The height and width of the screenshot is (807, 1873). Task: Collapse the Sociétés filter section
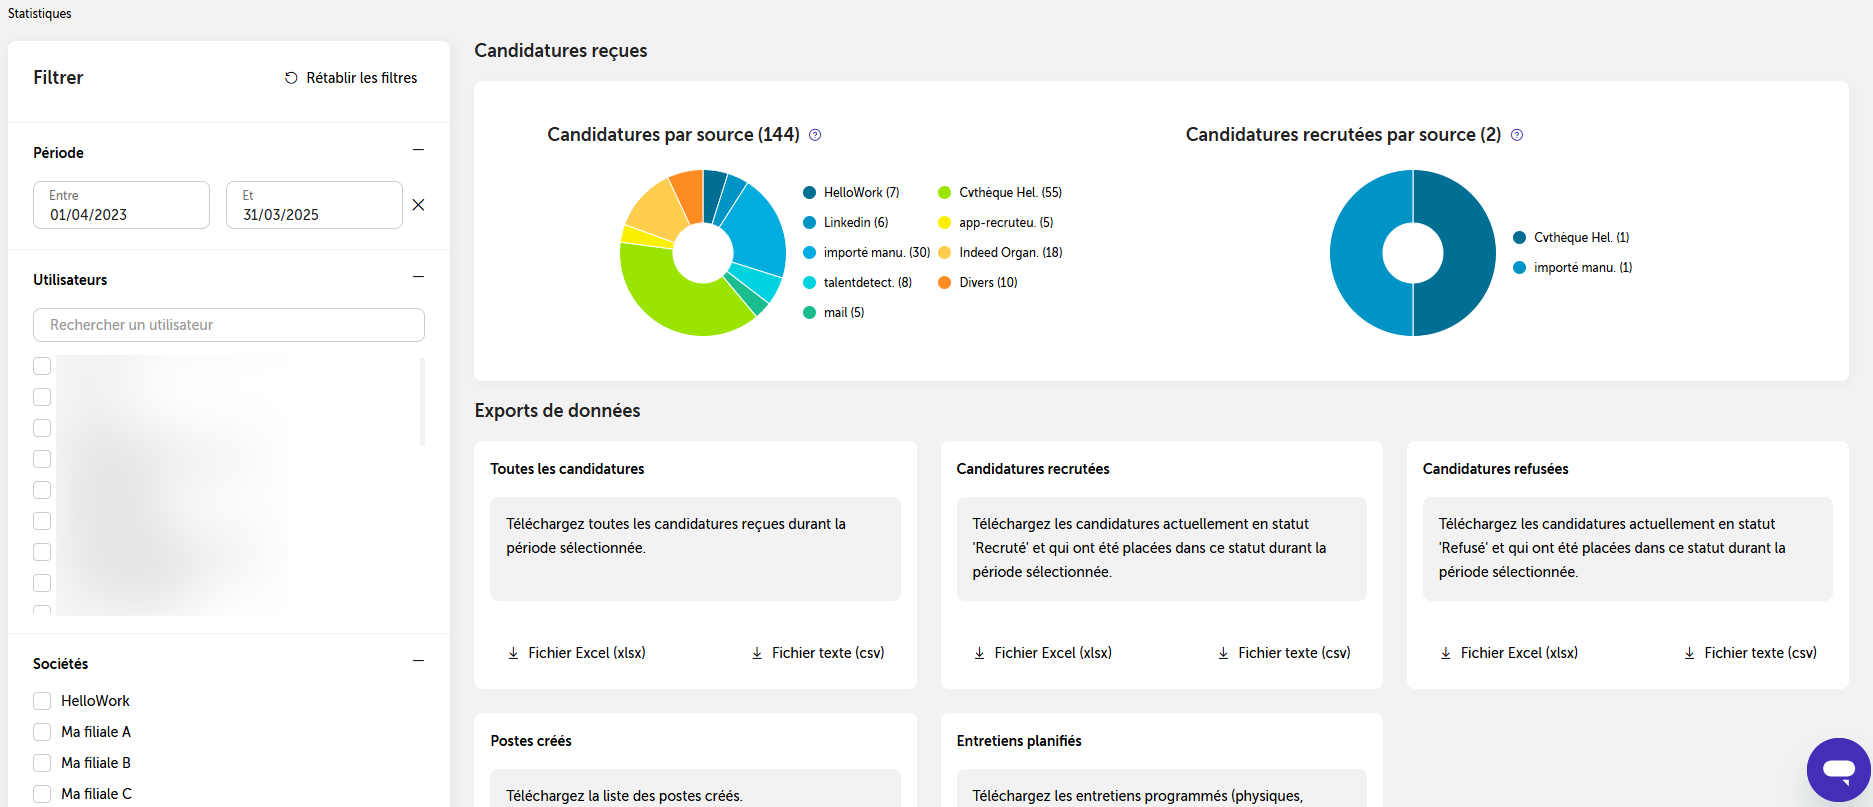pyautogui.click(x=418, y=661)
